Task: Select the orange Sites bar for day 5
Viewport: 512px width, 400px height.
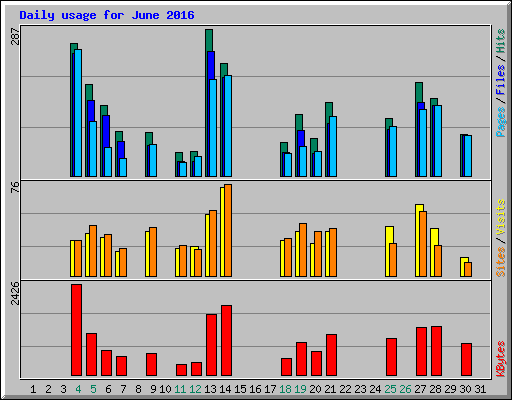Action: [x=93, y=251]
